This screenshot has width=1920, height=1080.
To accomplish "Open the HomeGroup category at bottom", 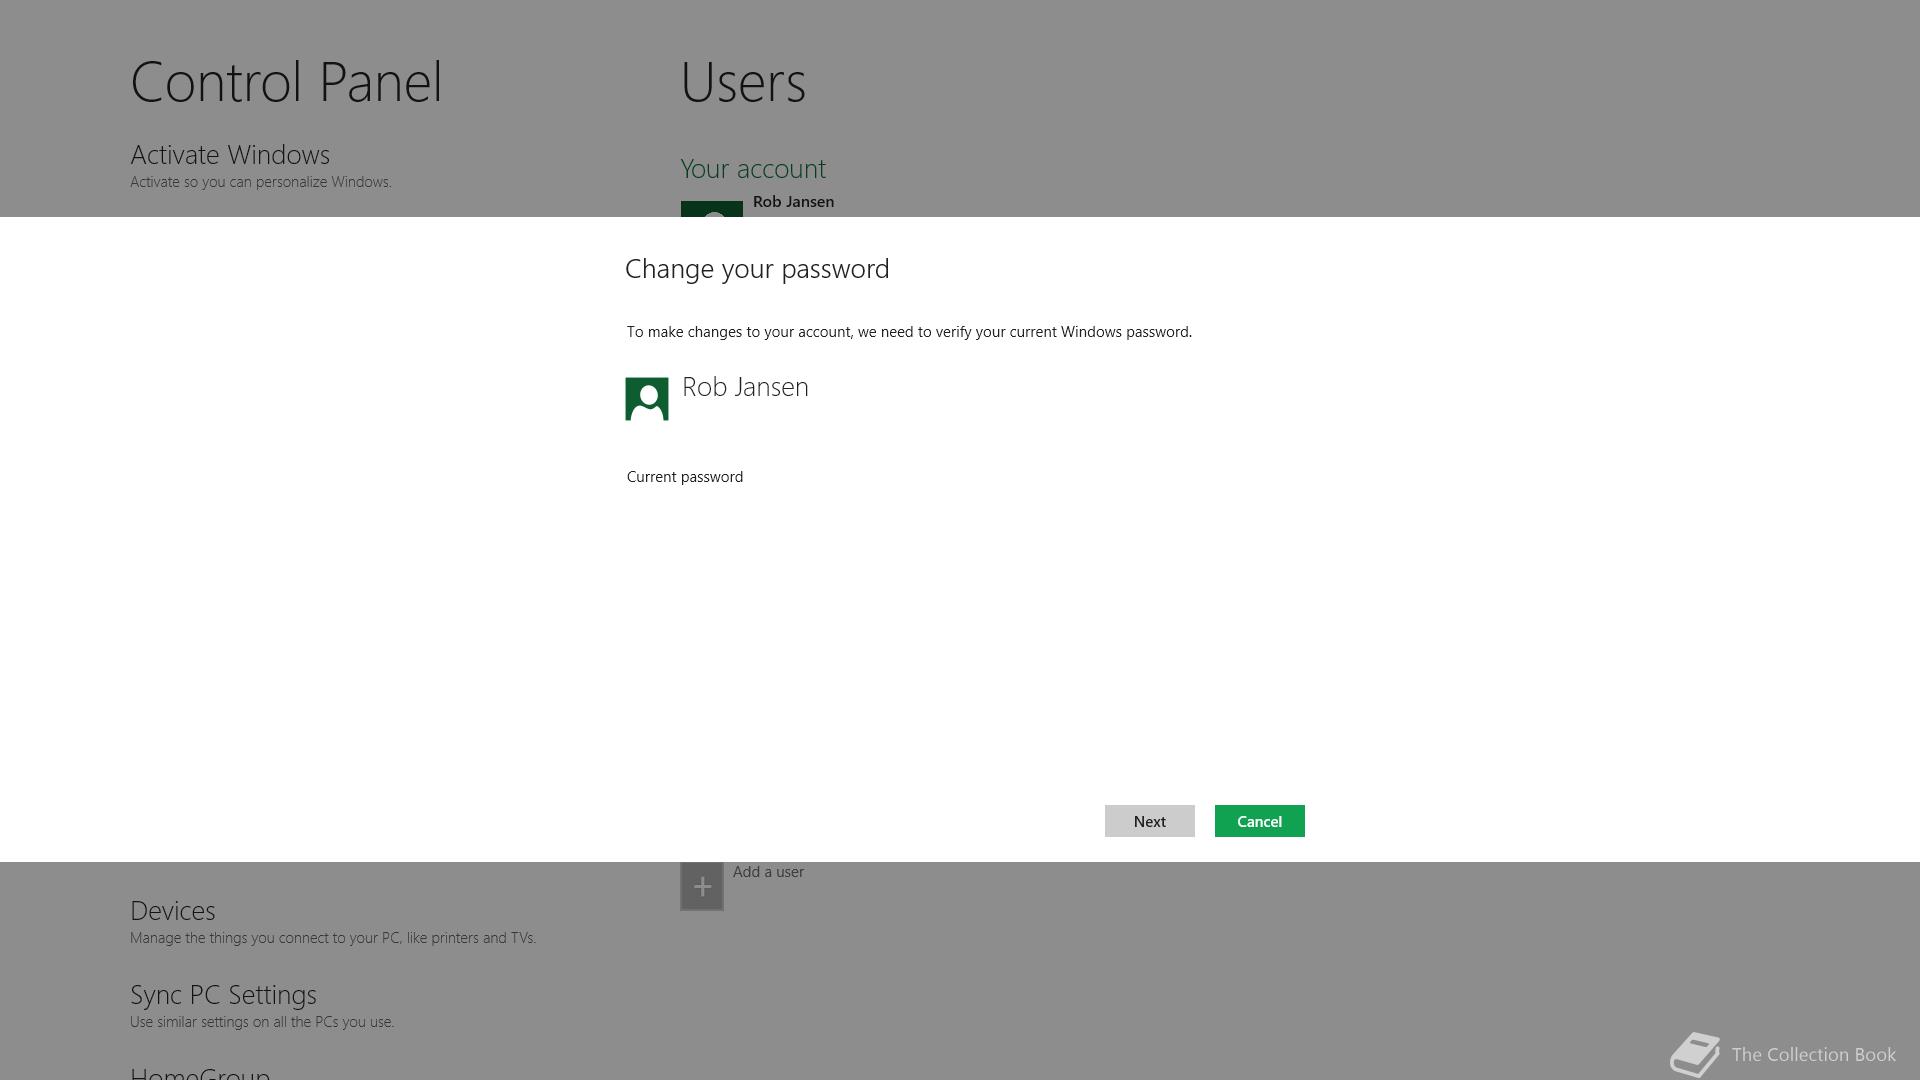I will (200, 1073).
